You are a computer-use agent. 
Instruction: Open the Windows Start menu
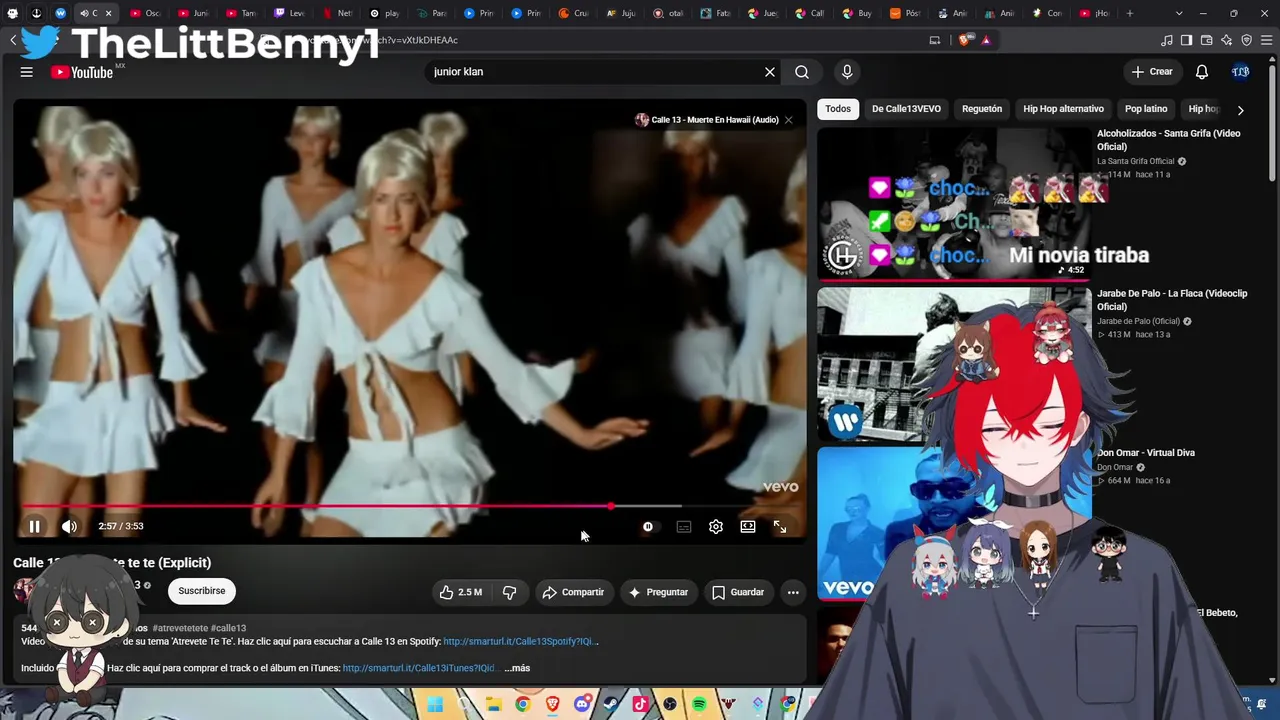coord(435,705)
